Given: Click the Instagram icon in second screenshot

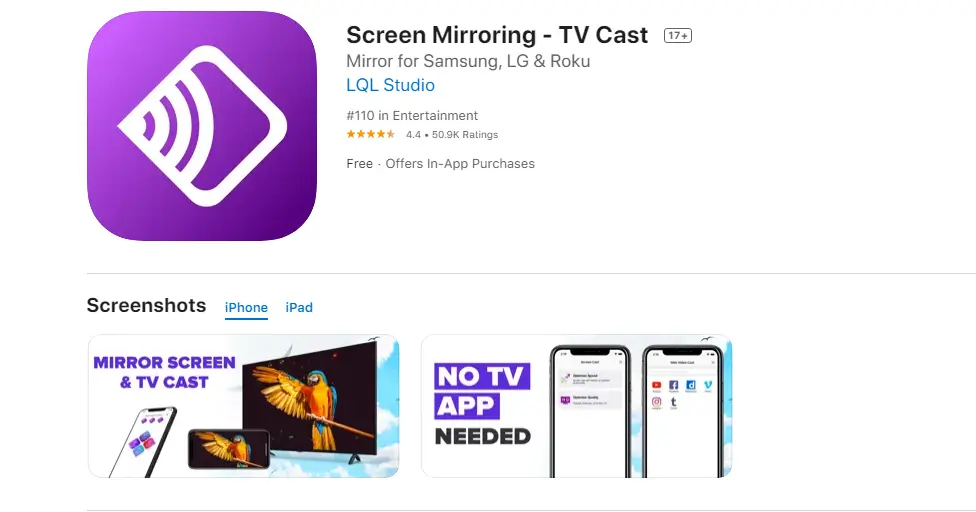Looking at the screenshot, I should 657,402.
